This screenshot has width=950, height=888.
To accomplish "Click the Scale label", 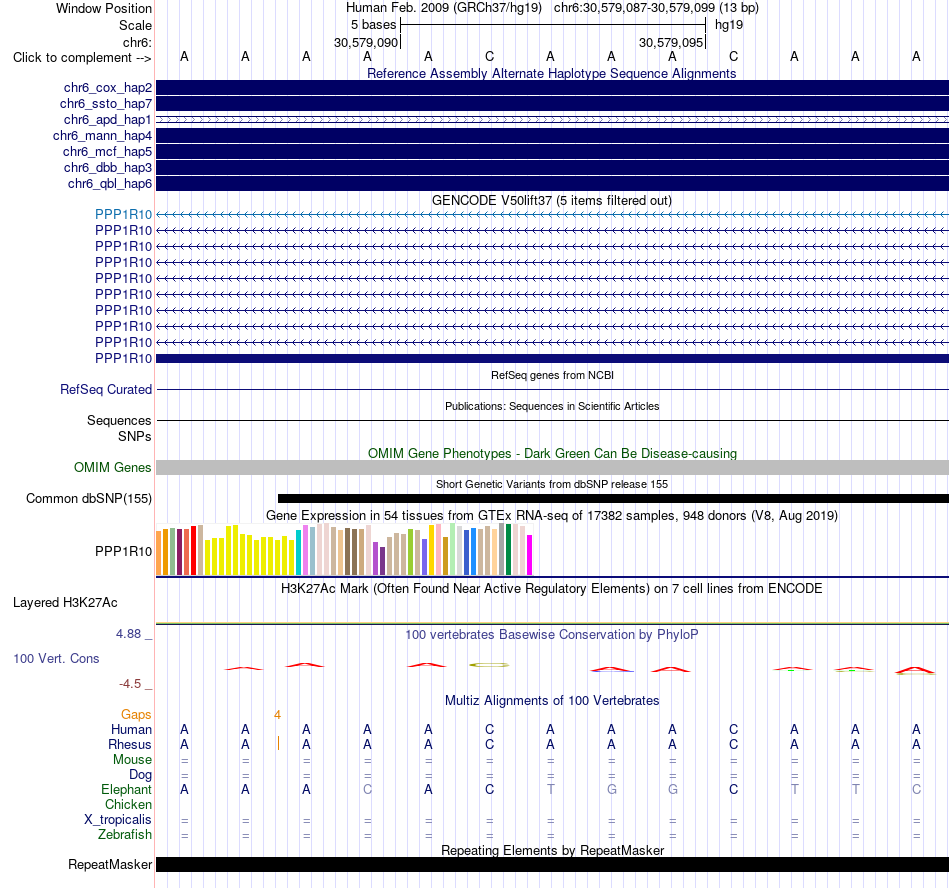I will pos(135,25).
